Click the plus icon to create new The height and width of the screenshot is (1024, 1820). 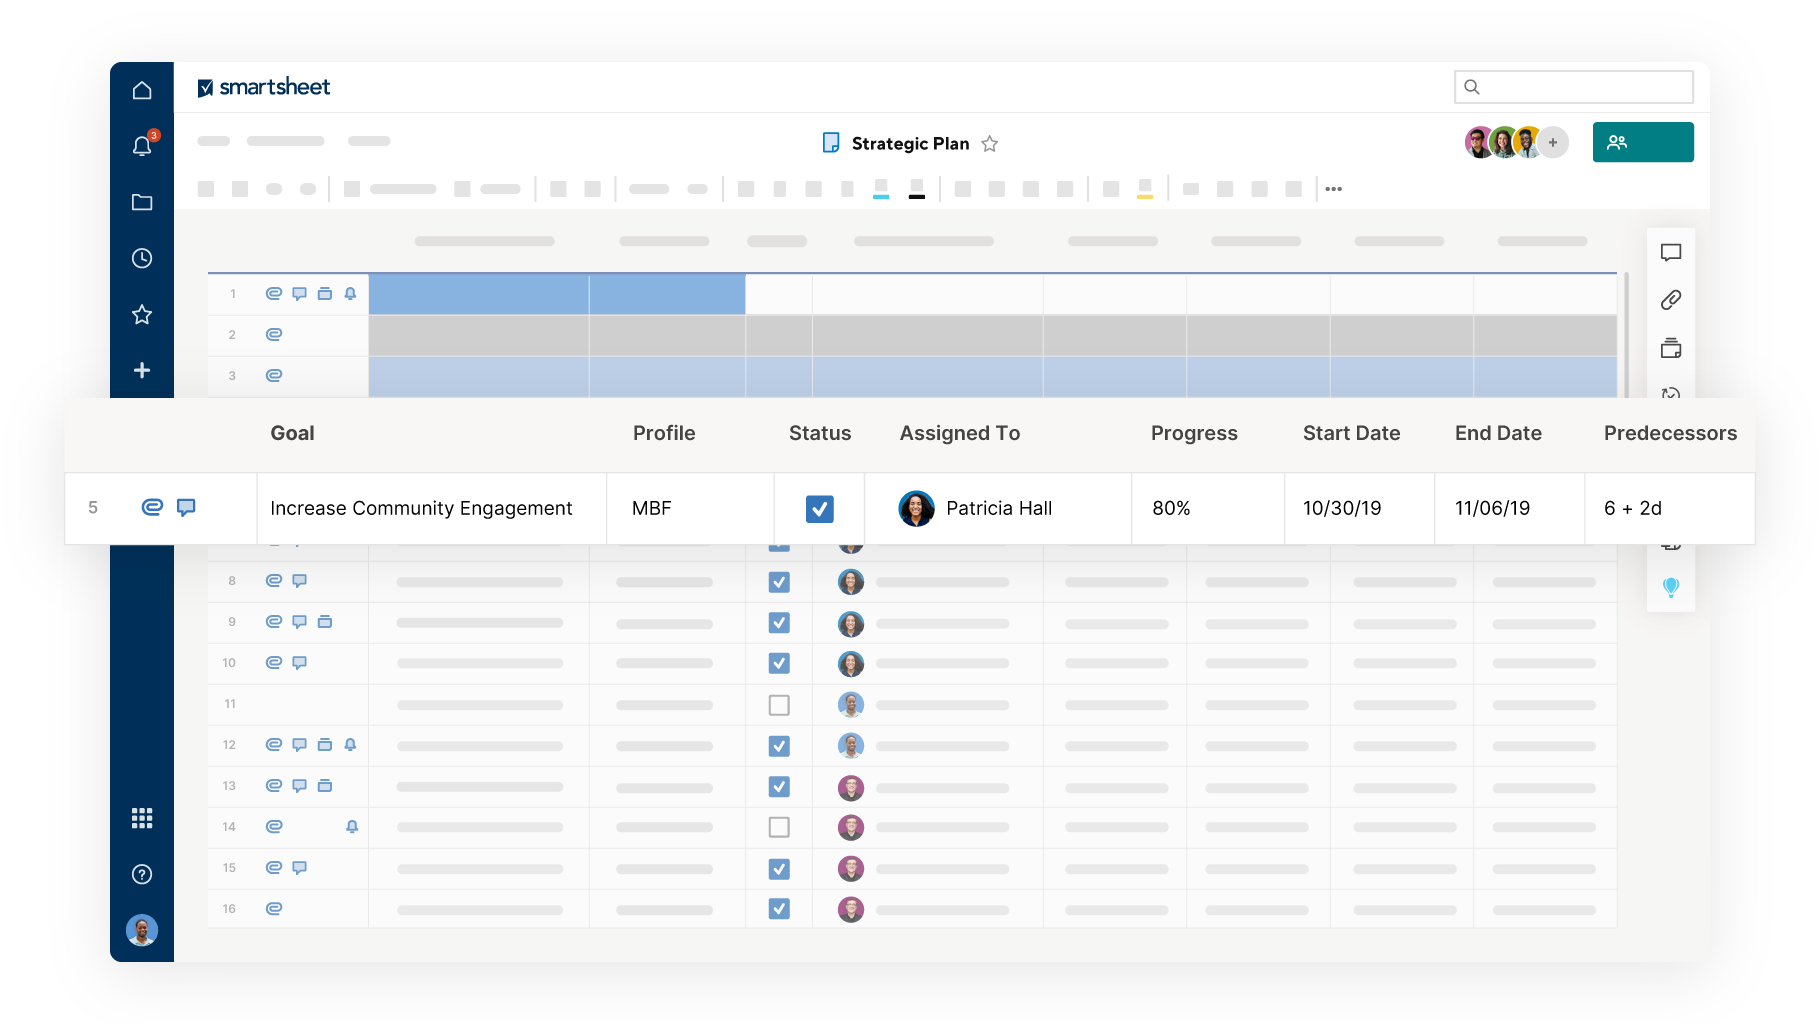pos(142,370)
